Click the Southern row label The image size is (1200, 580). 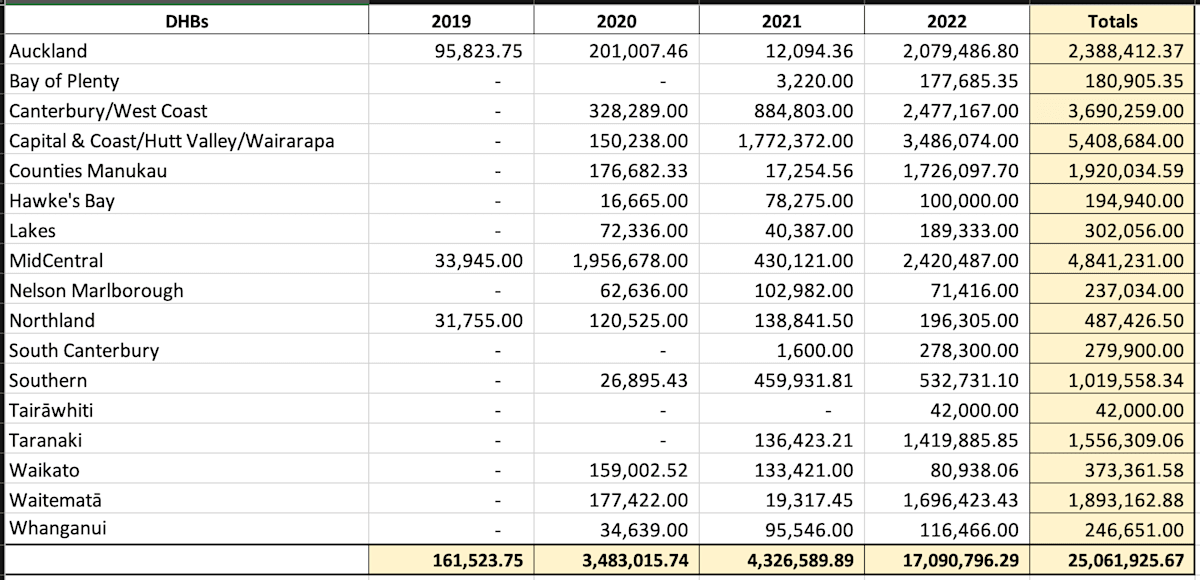pyautogui.click(x=48, y=381)
